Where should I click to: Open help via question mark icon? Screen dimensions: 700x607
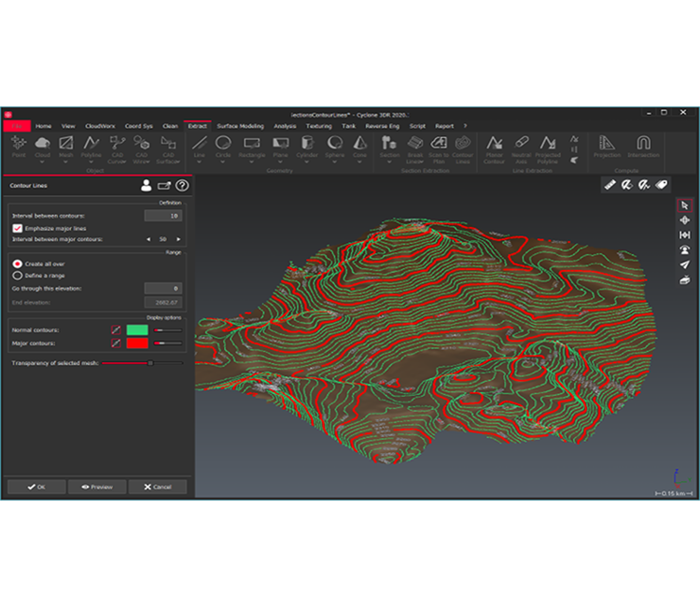(x=182, y=186)
